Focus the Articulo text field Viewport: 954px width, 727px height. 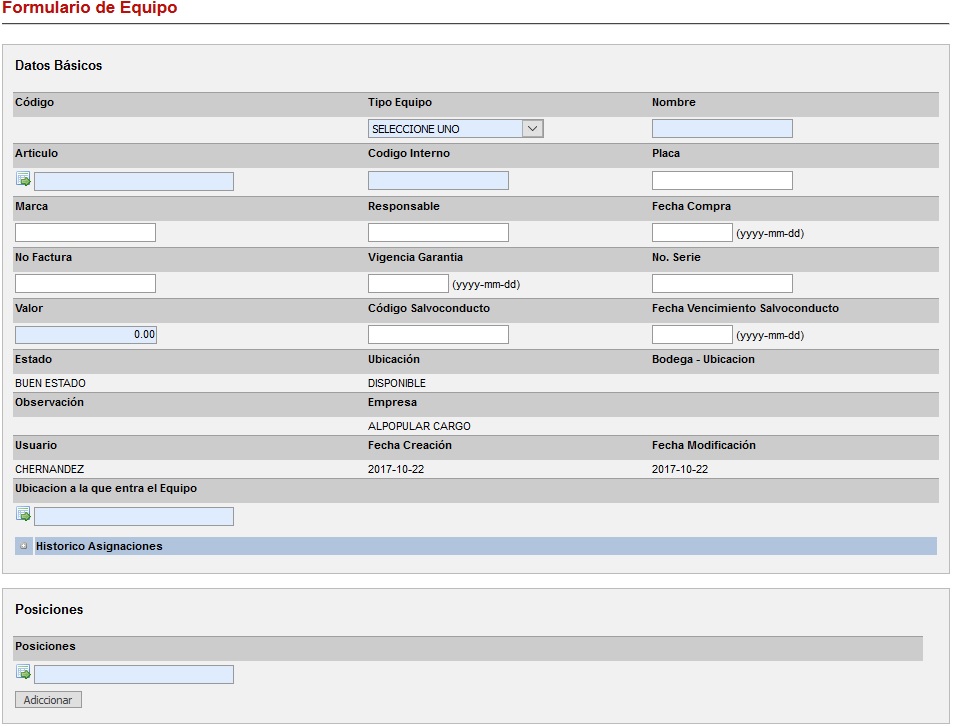coord(134,181)
